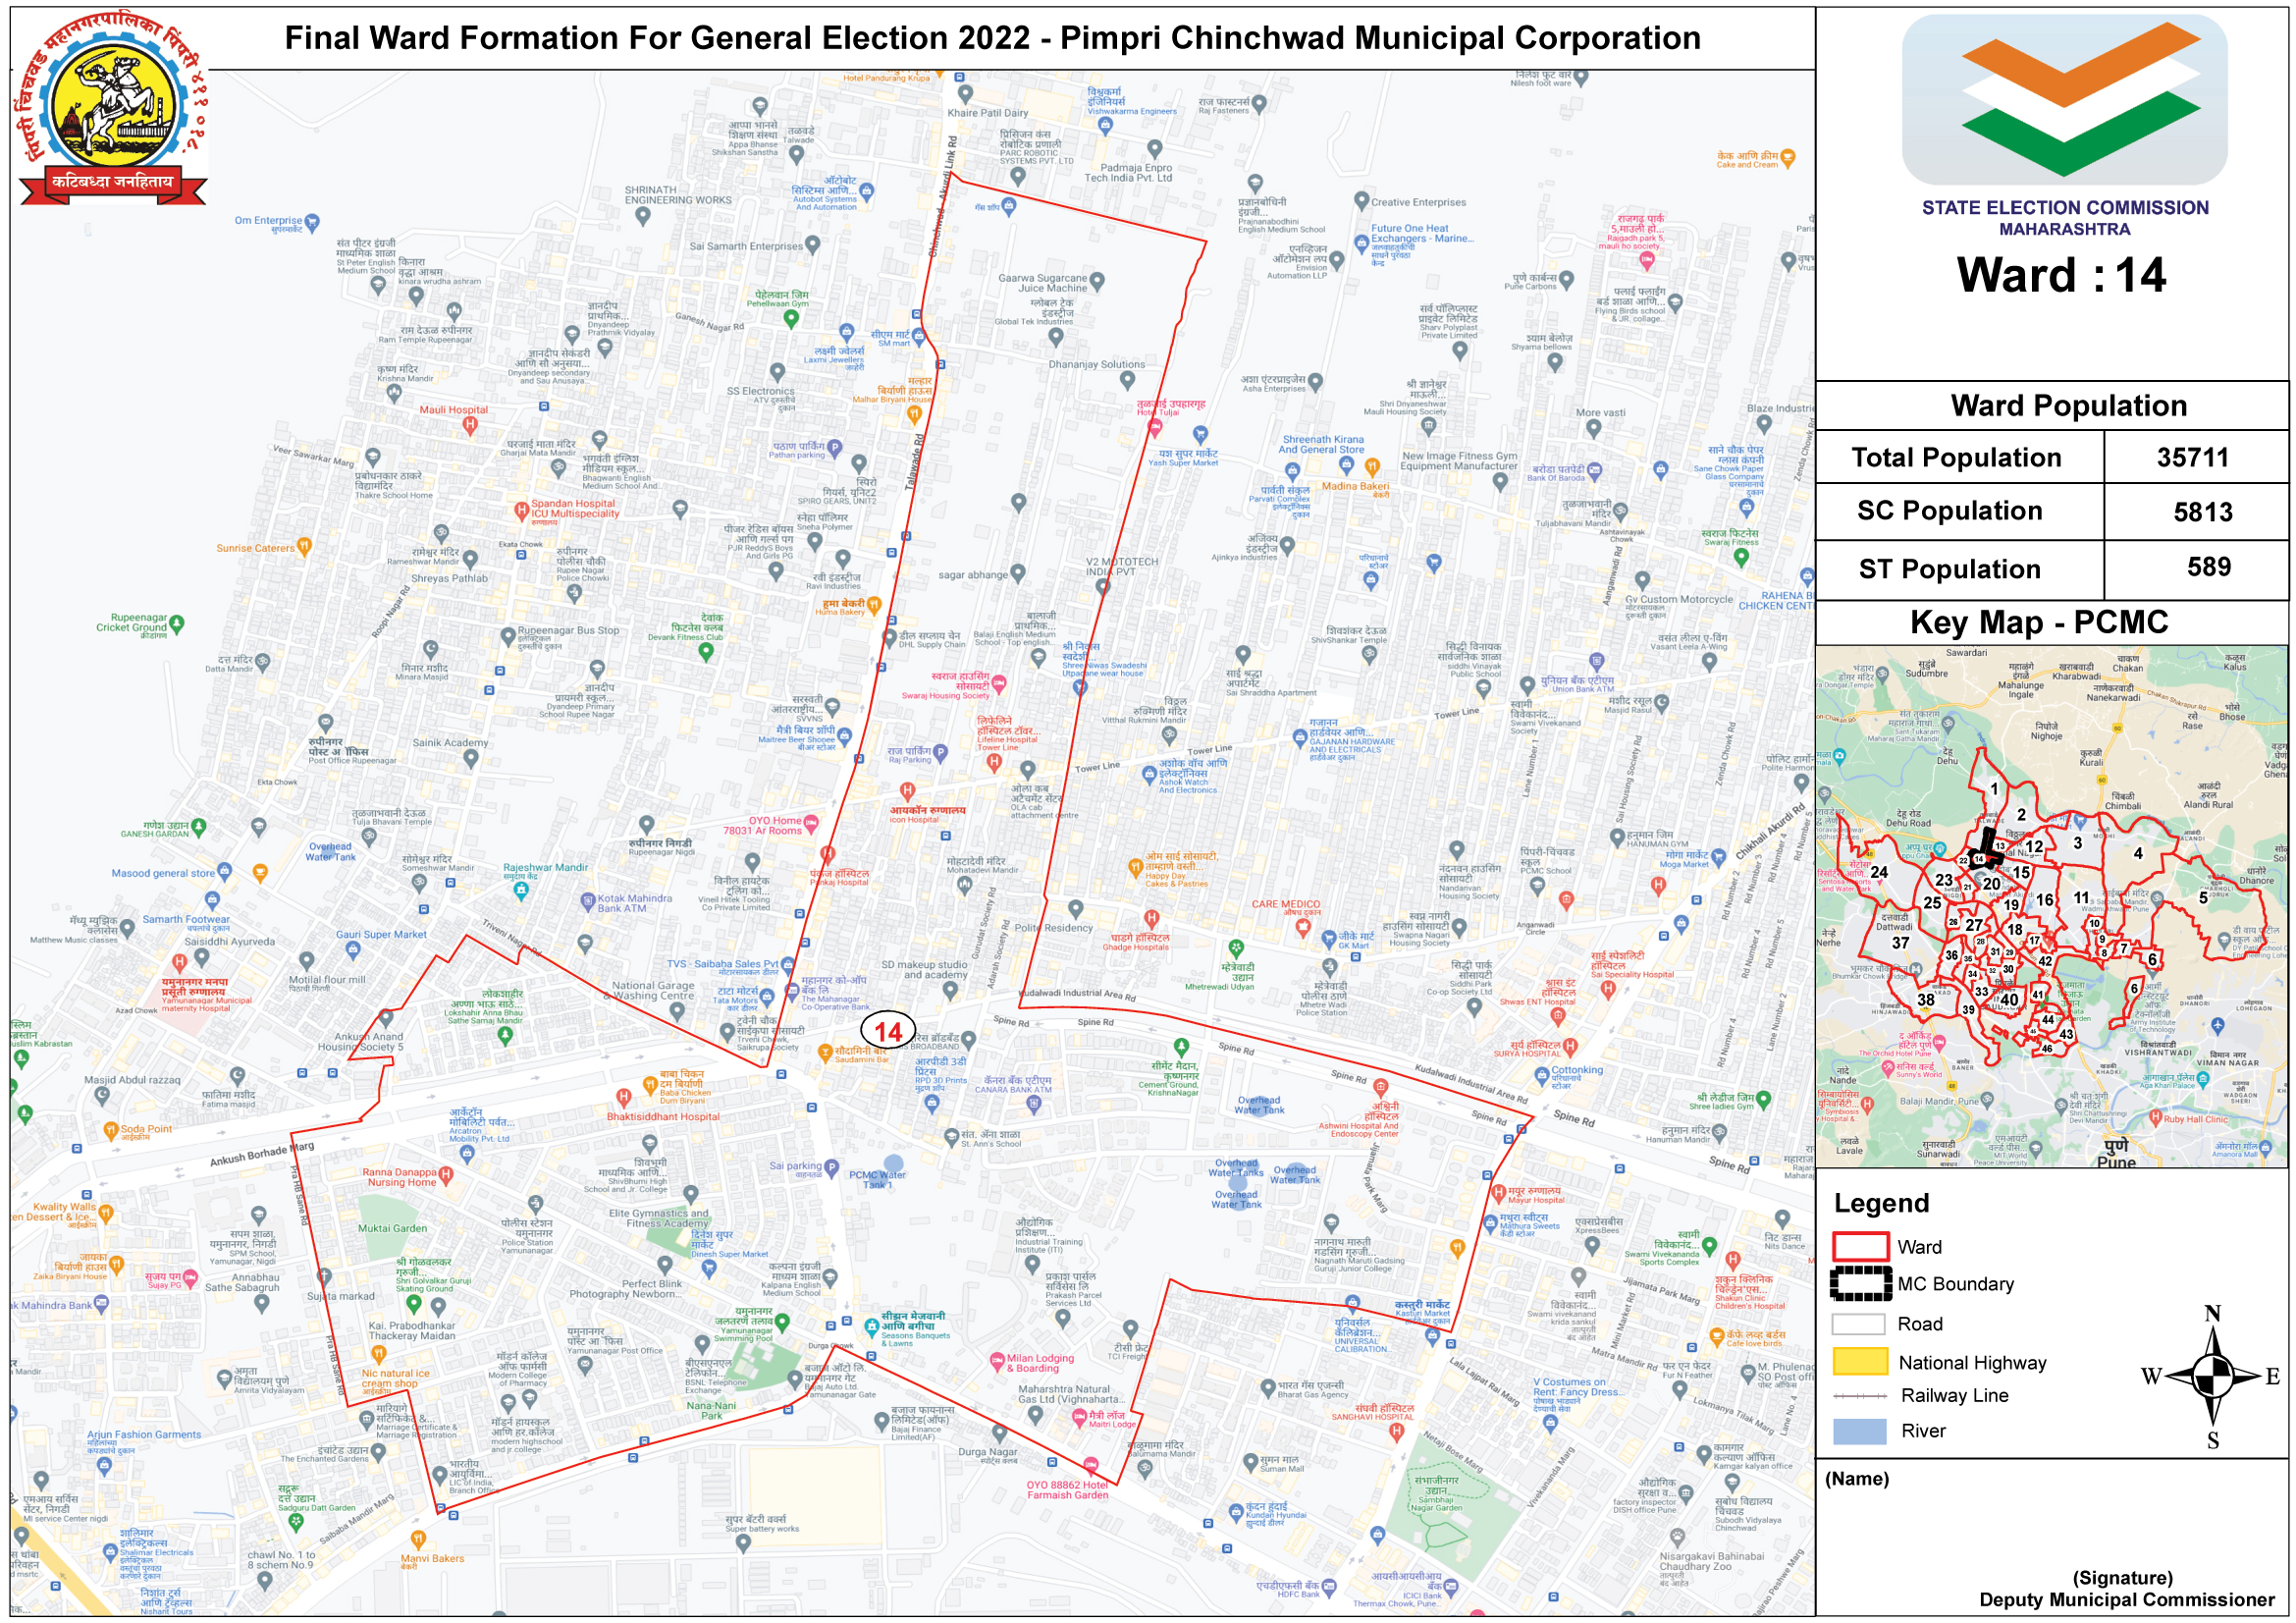Viewport: 2296px width, 1623px height.
Task: Click the 'Deputy Municipal Commissioner' text
Action: tap(2127, 1601)
